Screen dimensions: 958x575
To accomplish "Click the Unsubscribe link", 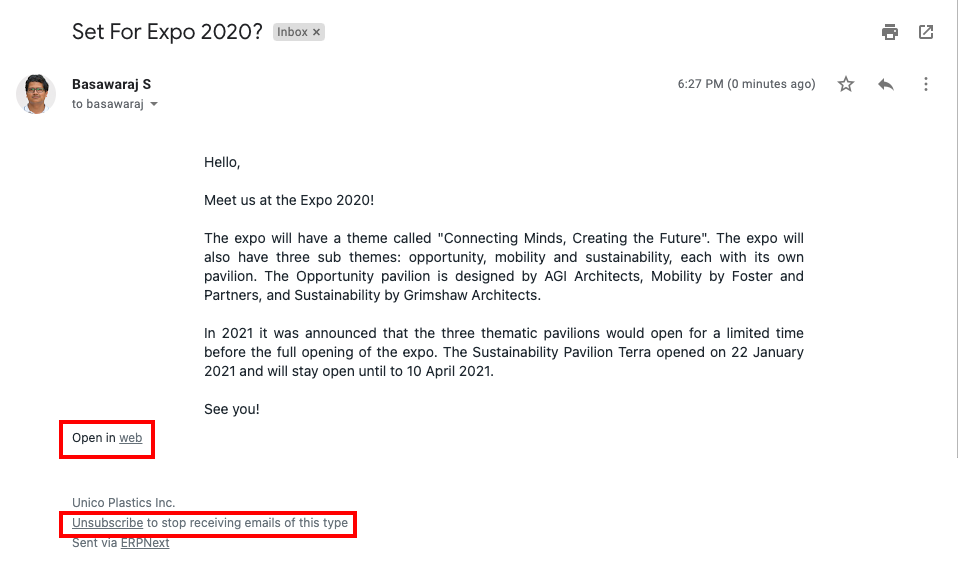I will (x=107, y=523).
